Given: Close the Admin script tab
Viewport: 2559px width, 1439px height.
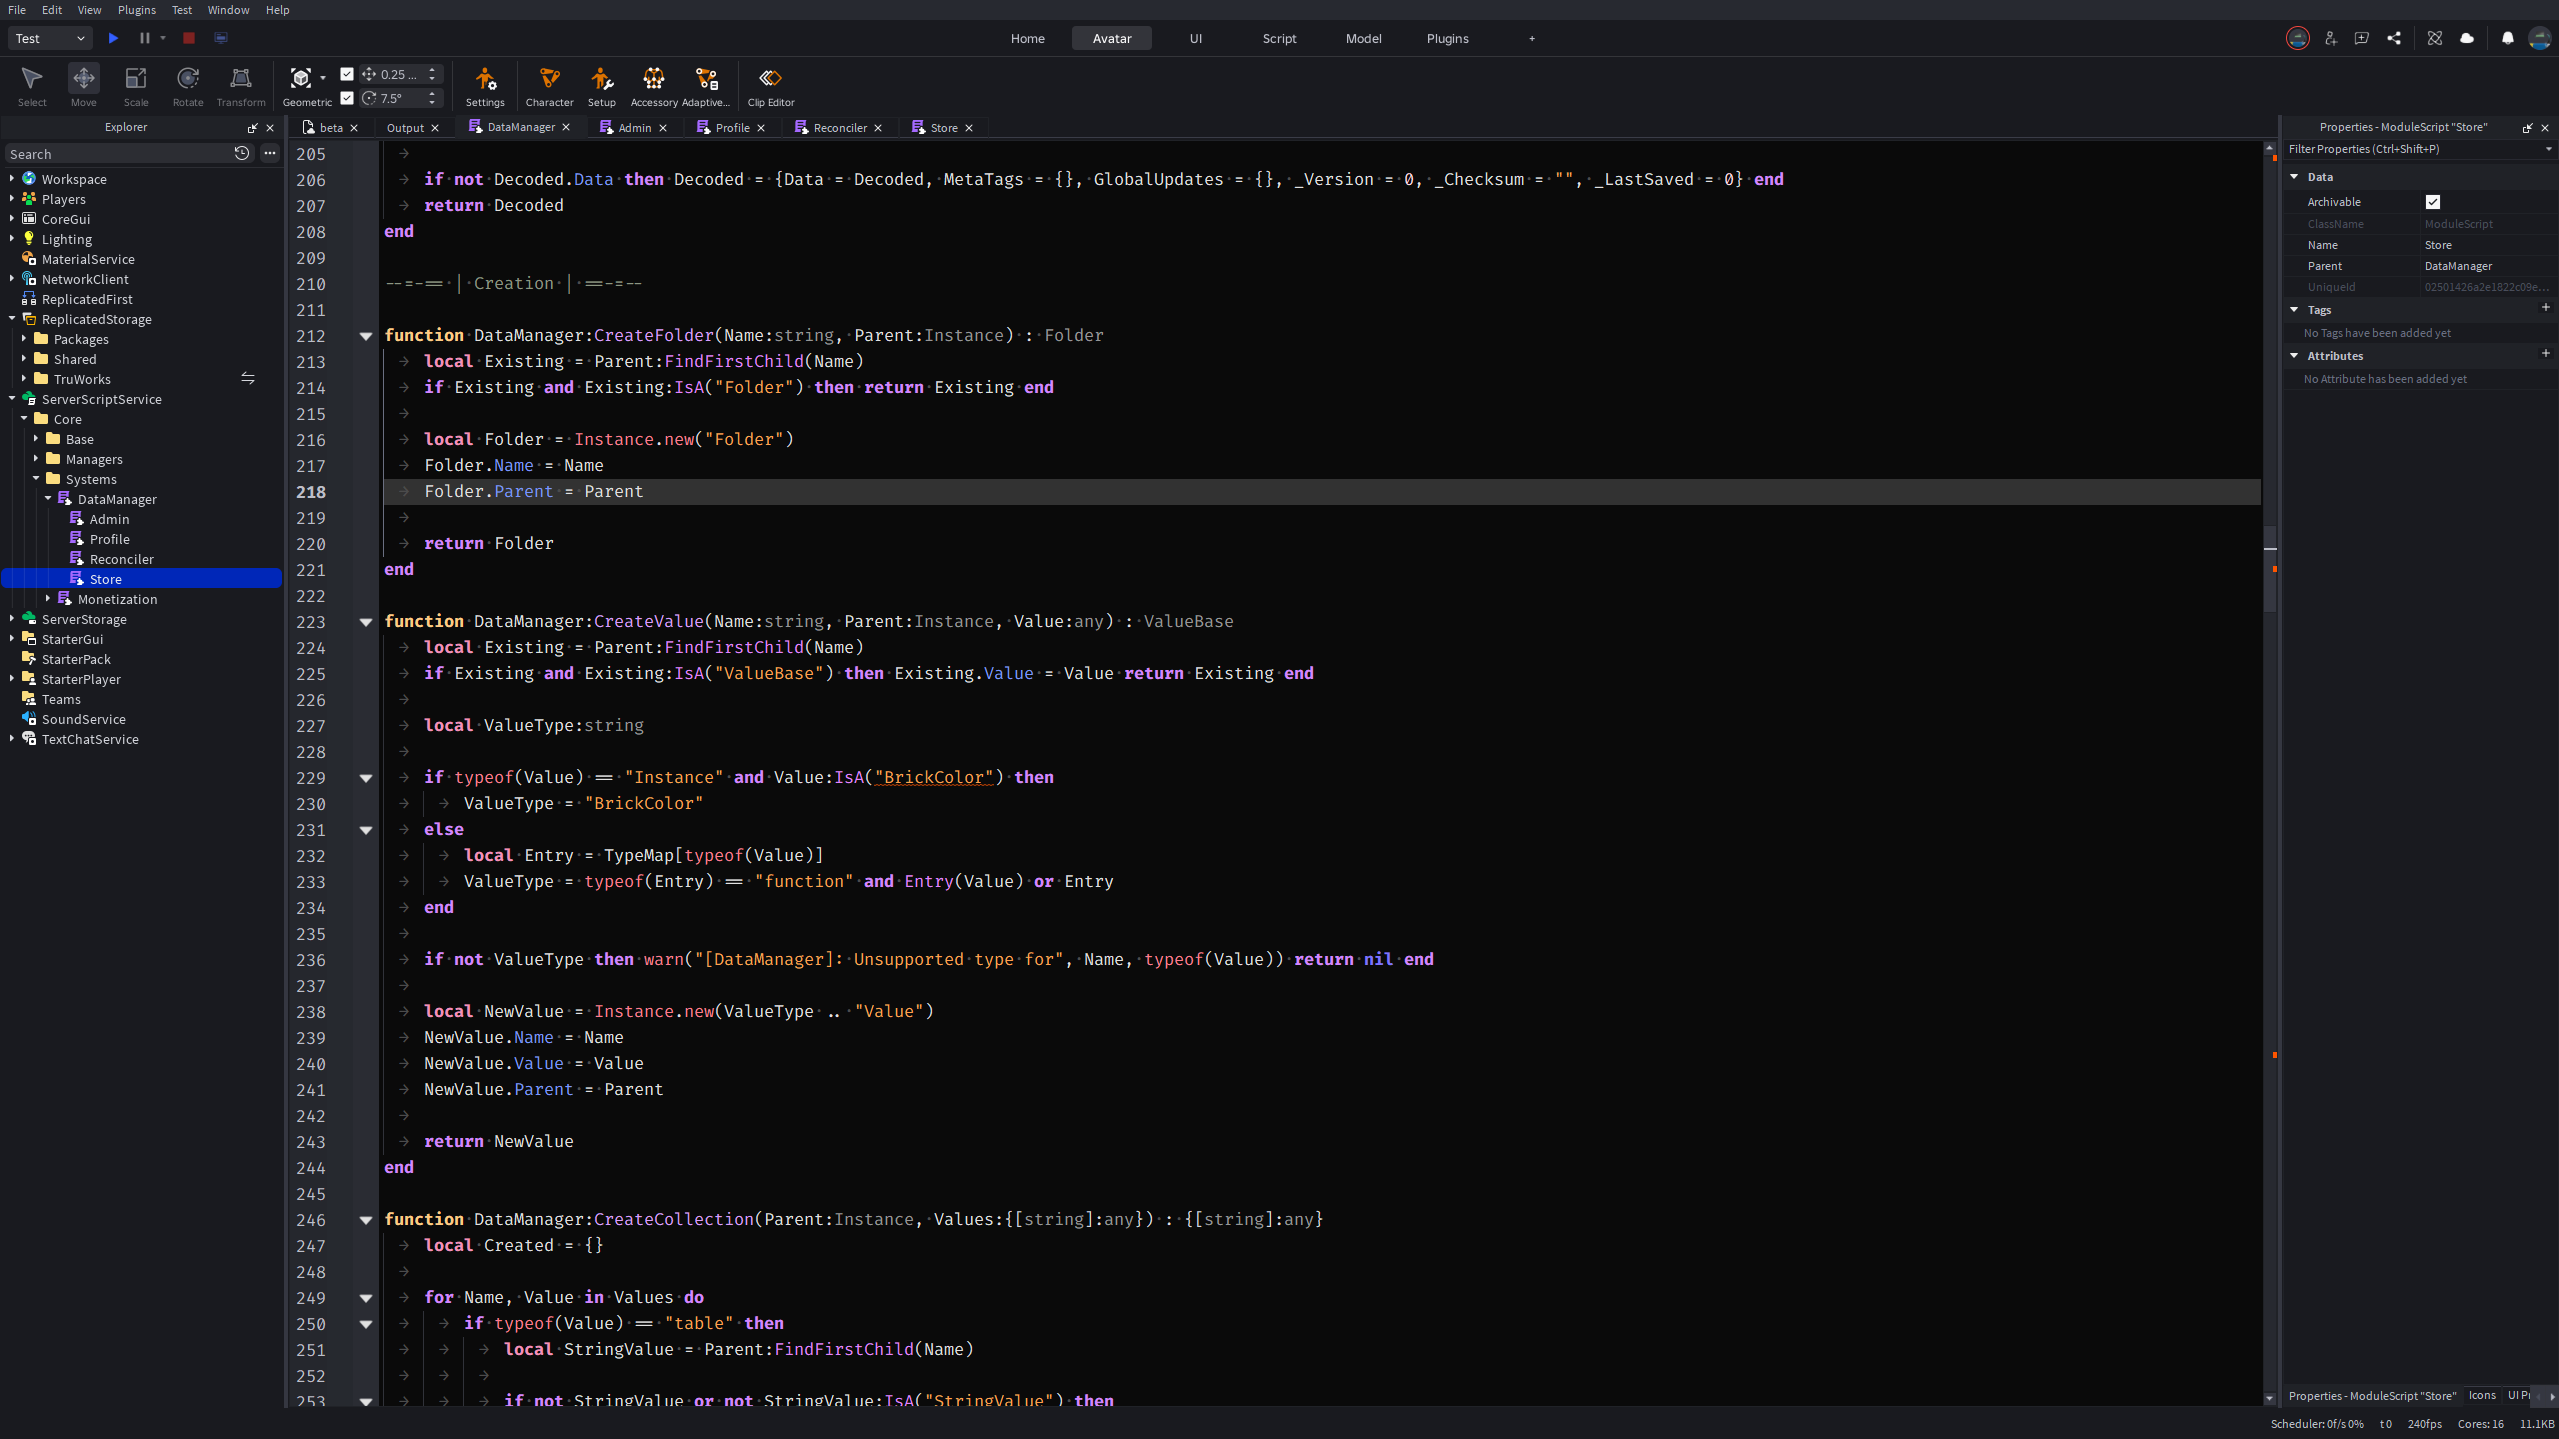Looking at the screenshot, I should 663,128.
